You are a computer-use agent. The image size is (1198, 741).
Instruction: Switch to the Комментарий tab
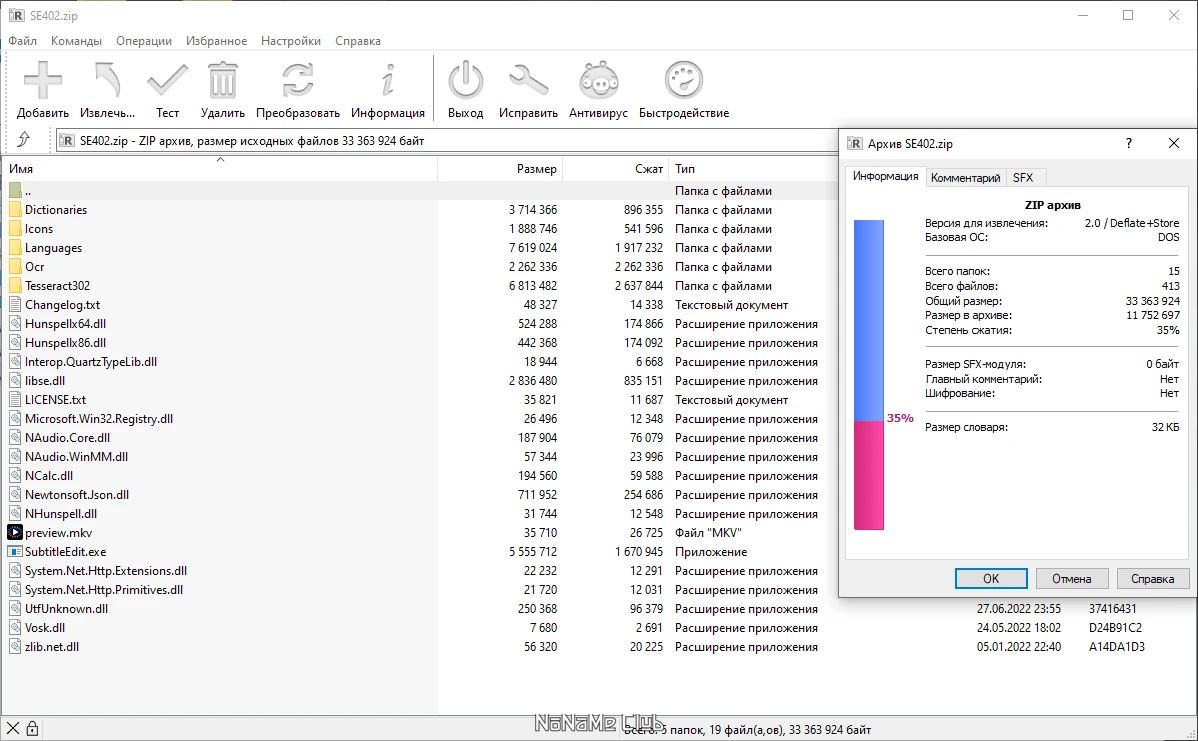[965, 177]
